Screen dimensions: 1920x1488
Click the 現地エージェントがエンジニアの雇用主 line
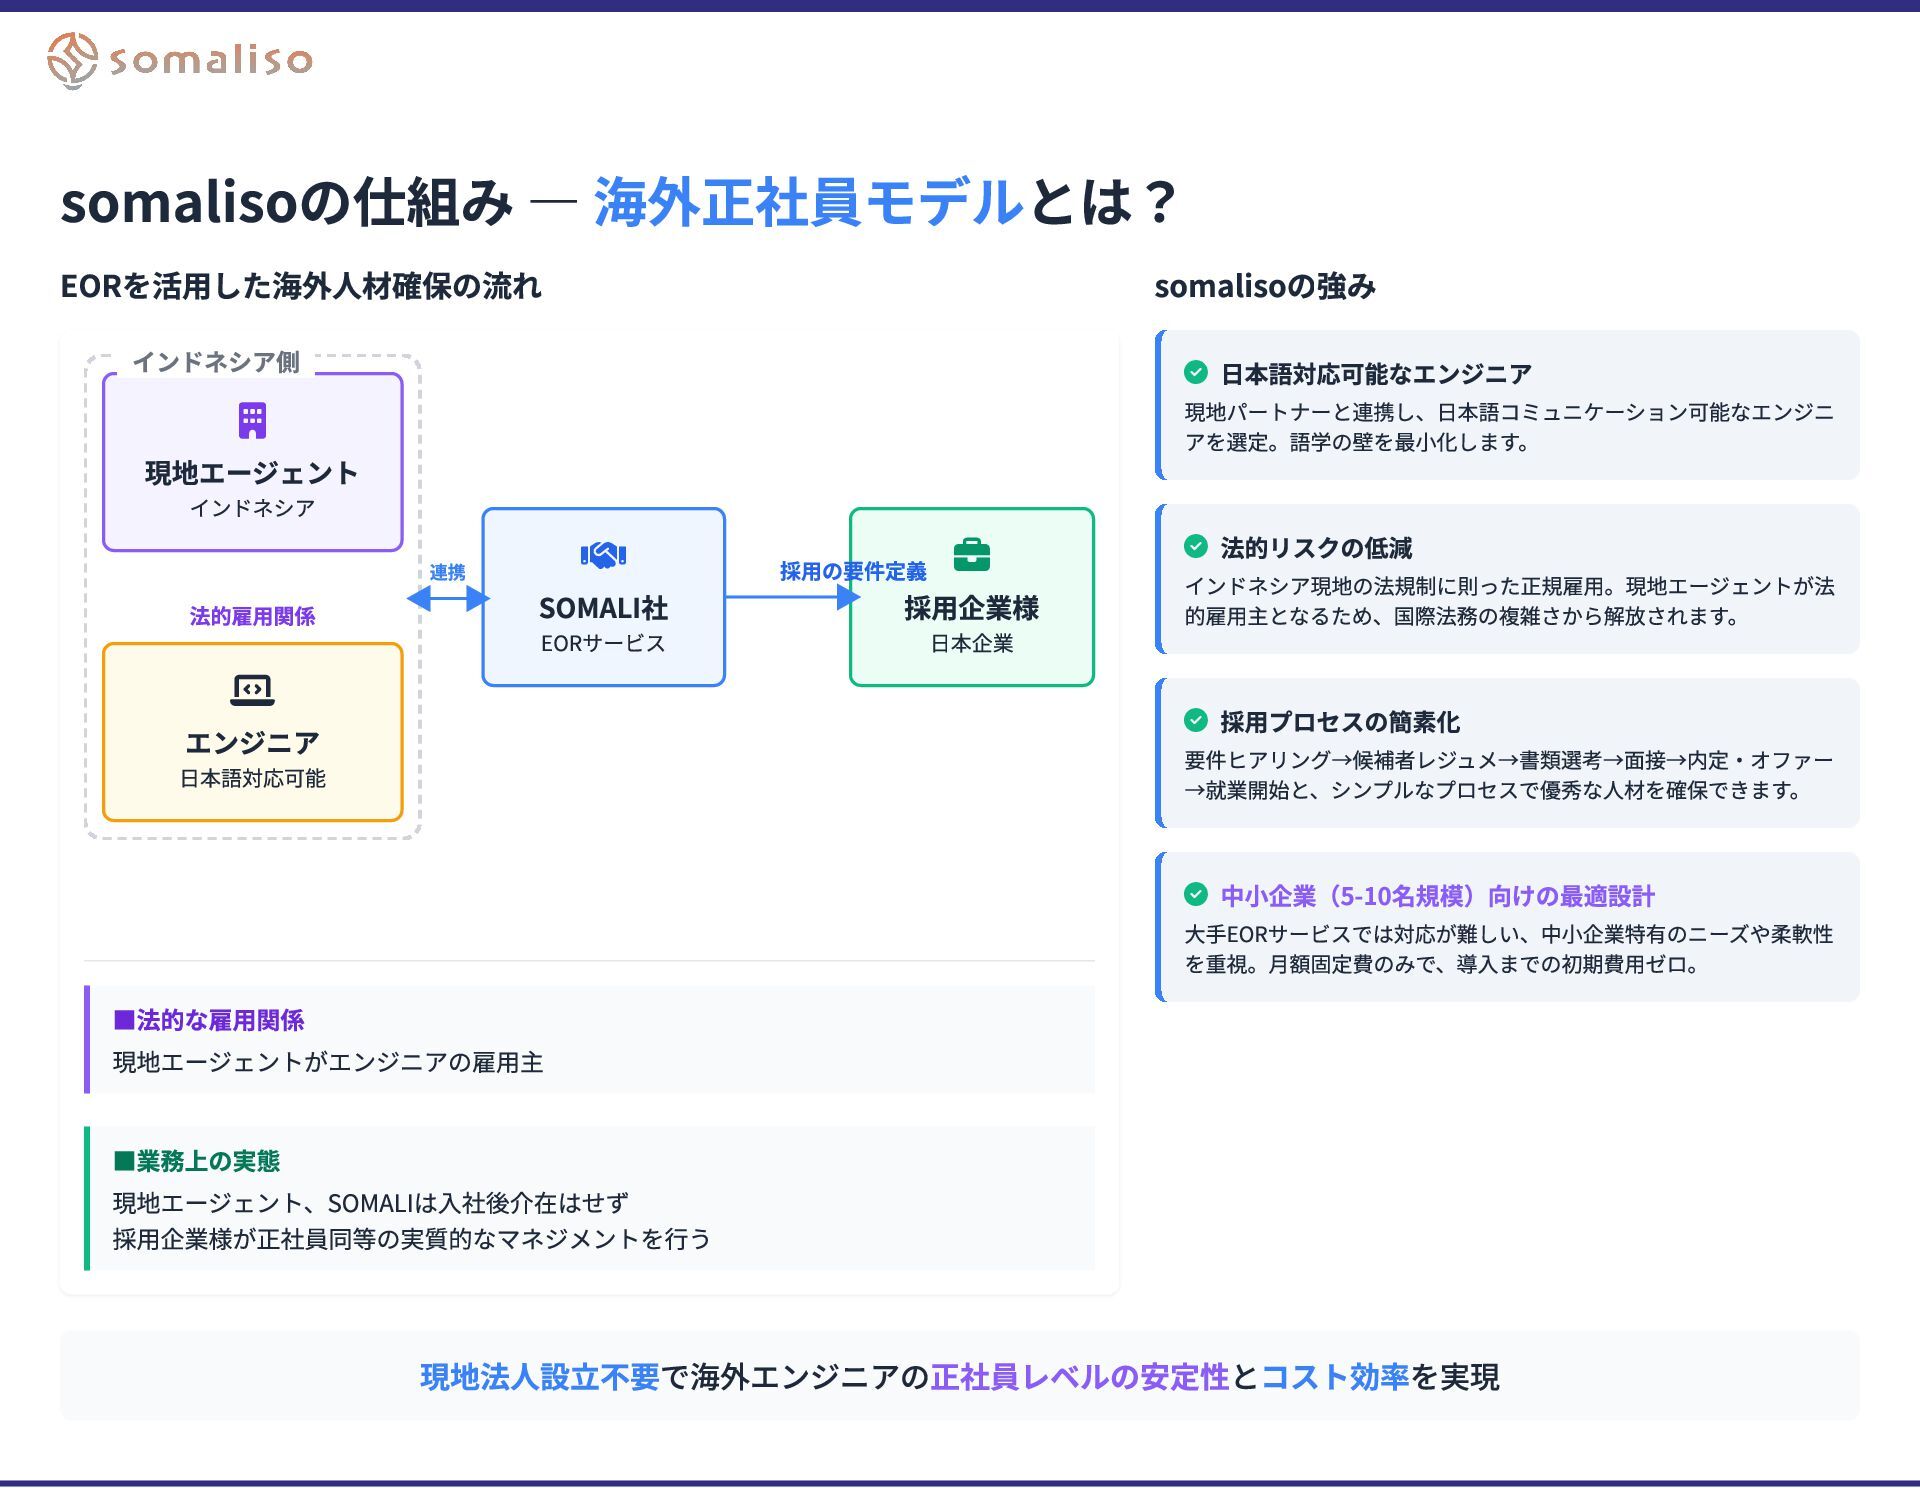(x=328, y=1062)
